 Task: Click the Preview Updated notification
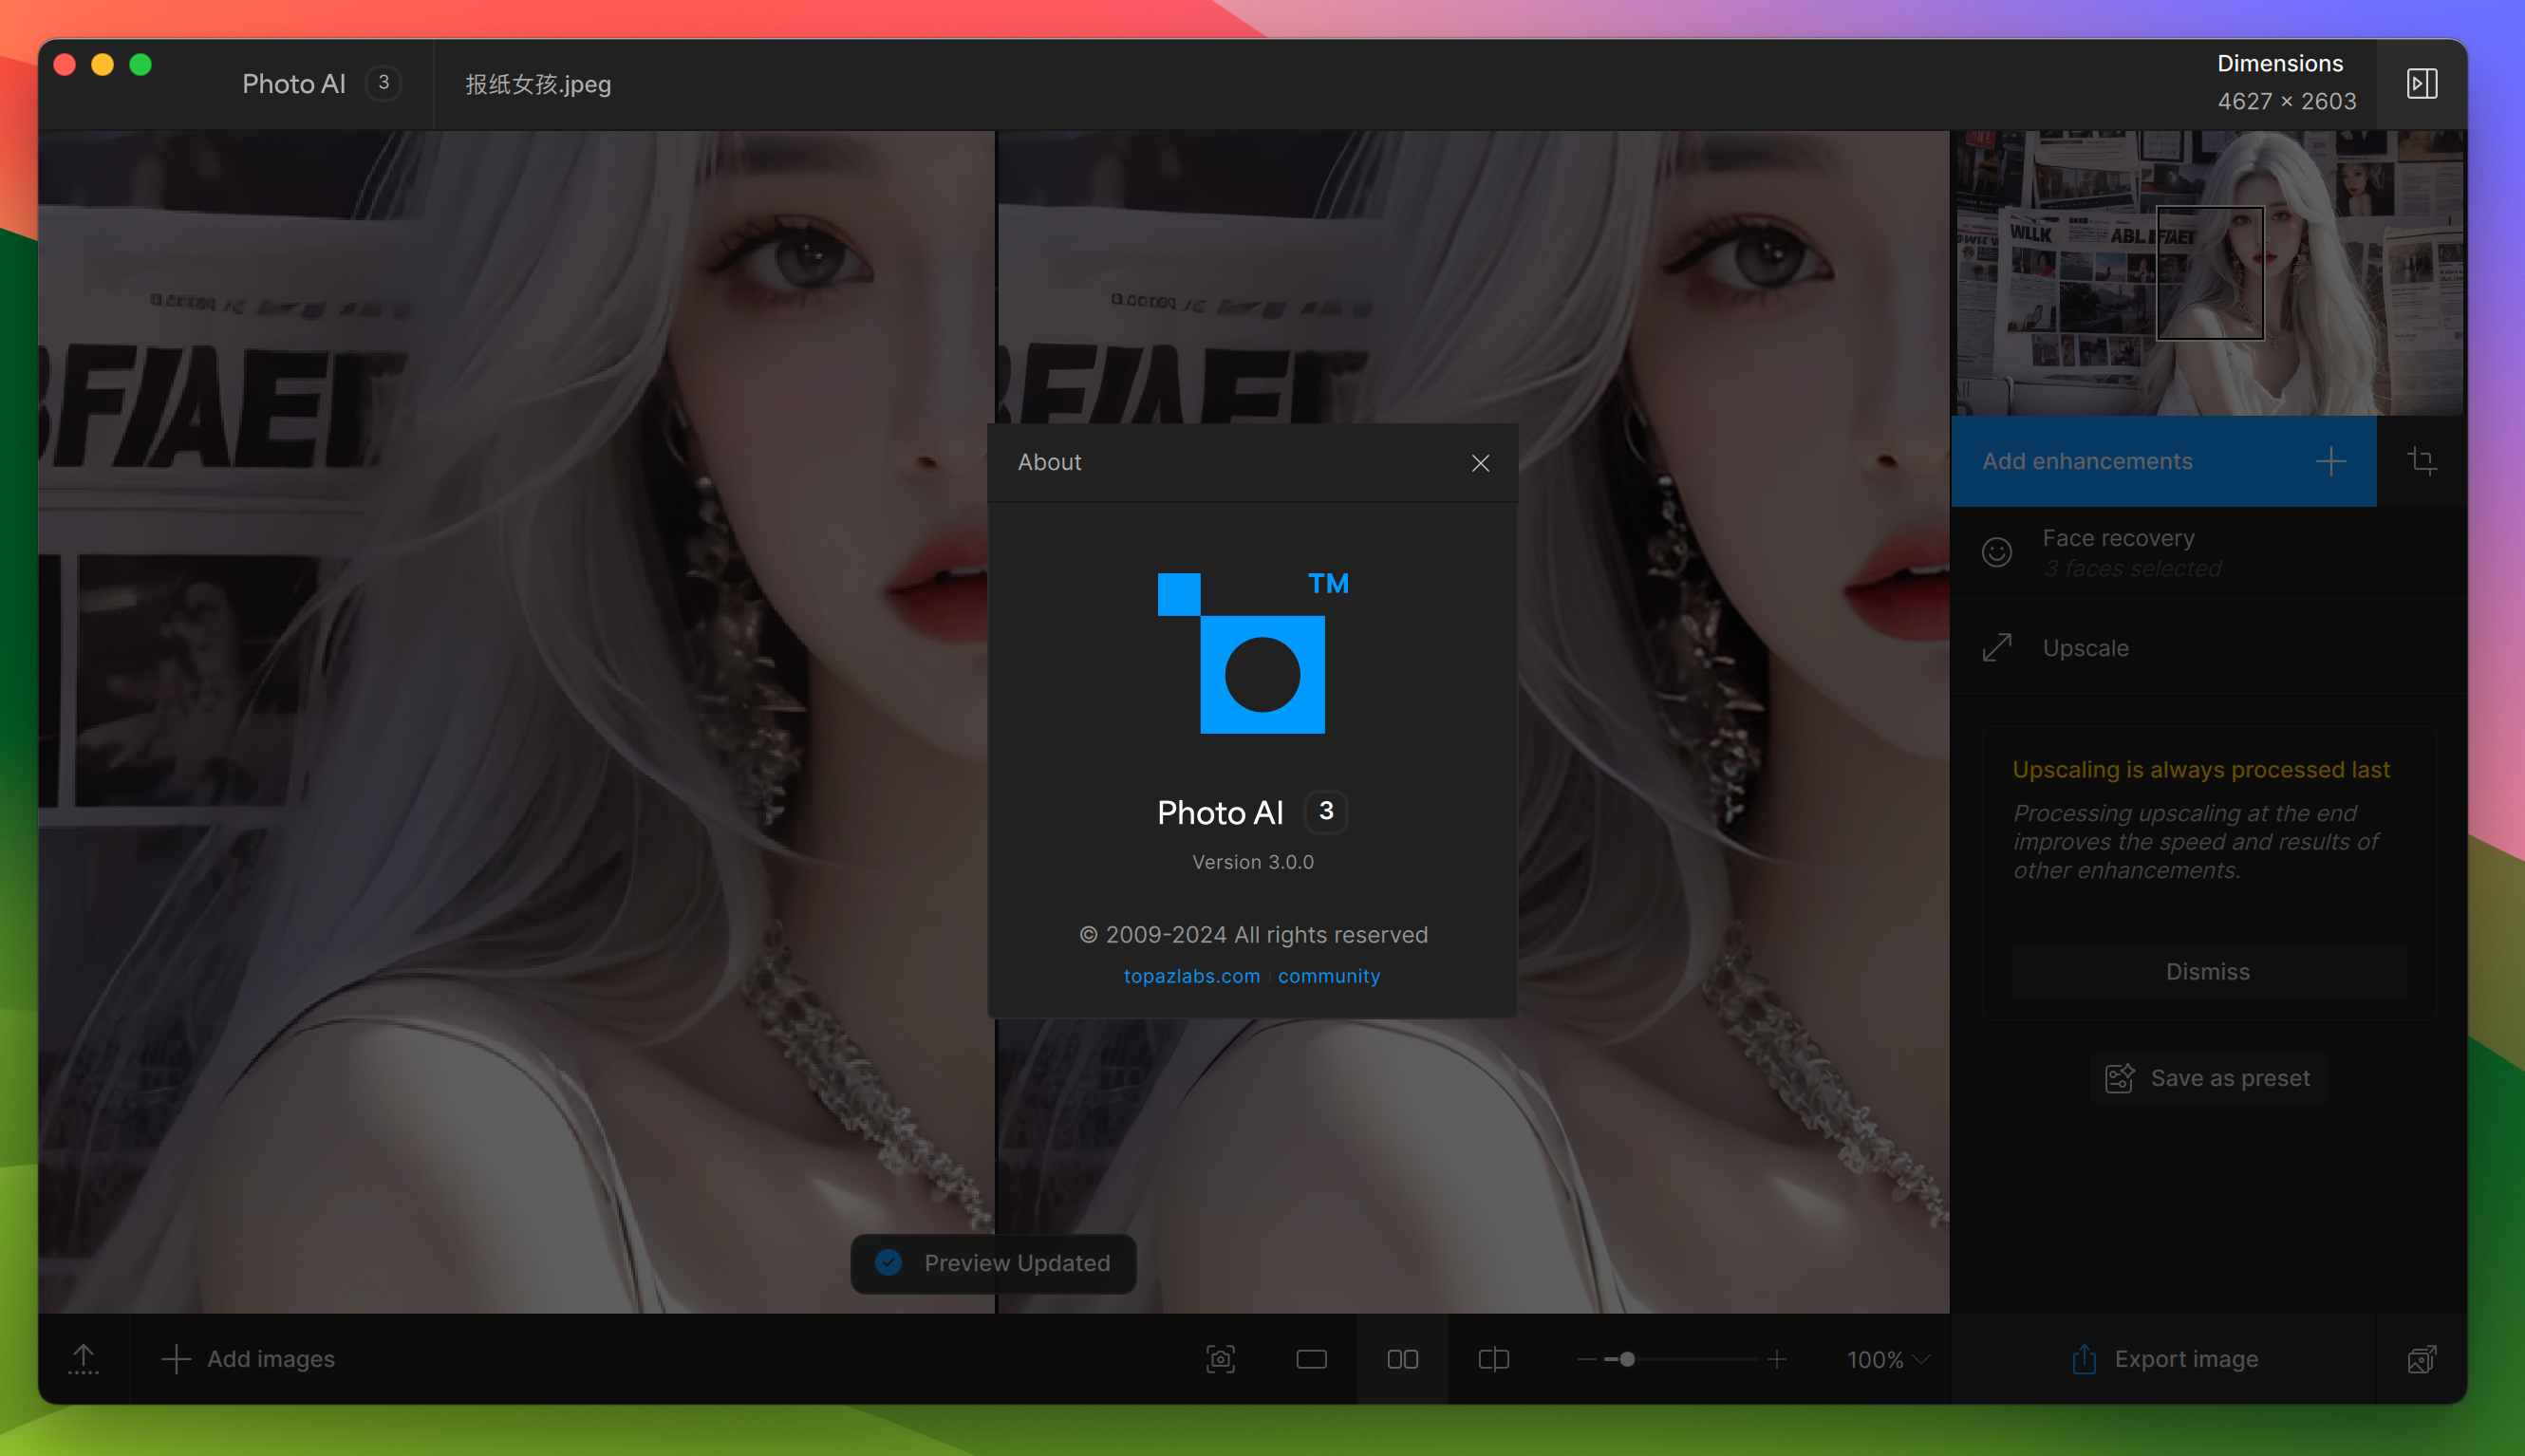[994, 1263]
